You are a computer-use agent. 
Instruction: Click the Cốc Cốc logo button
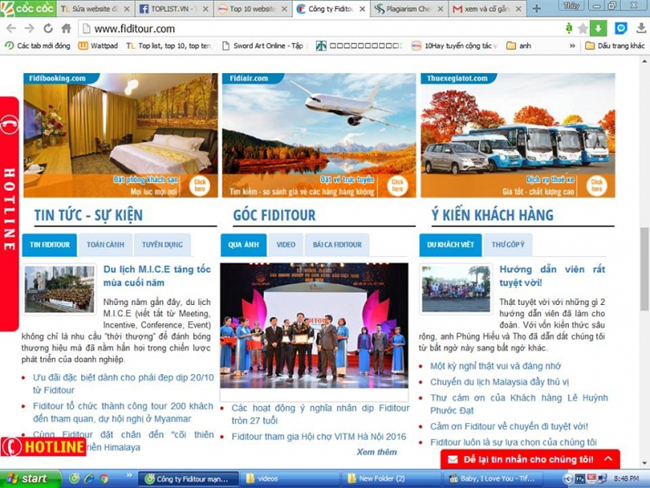pos(27,8)
